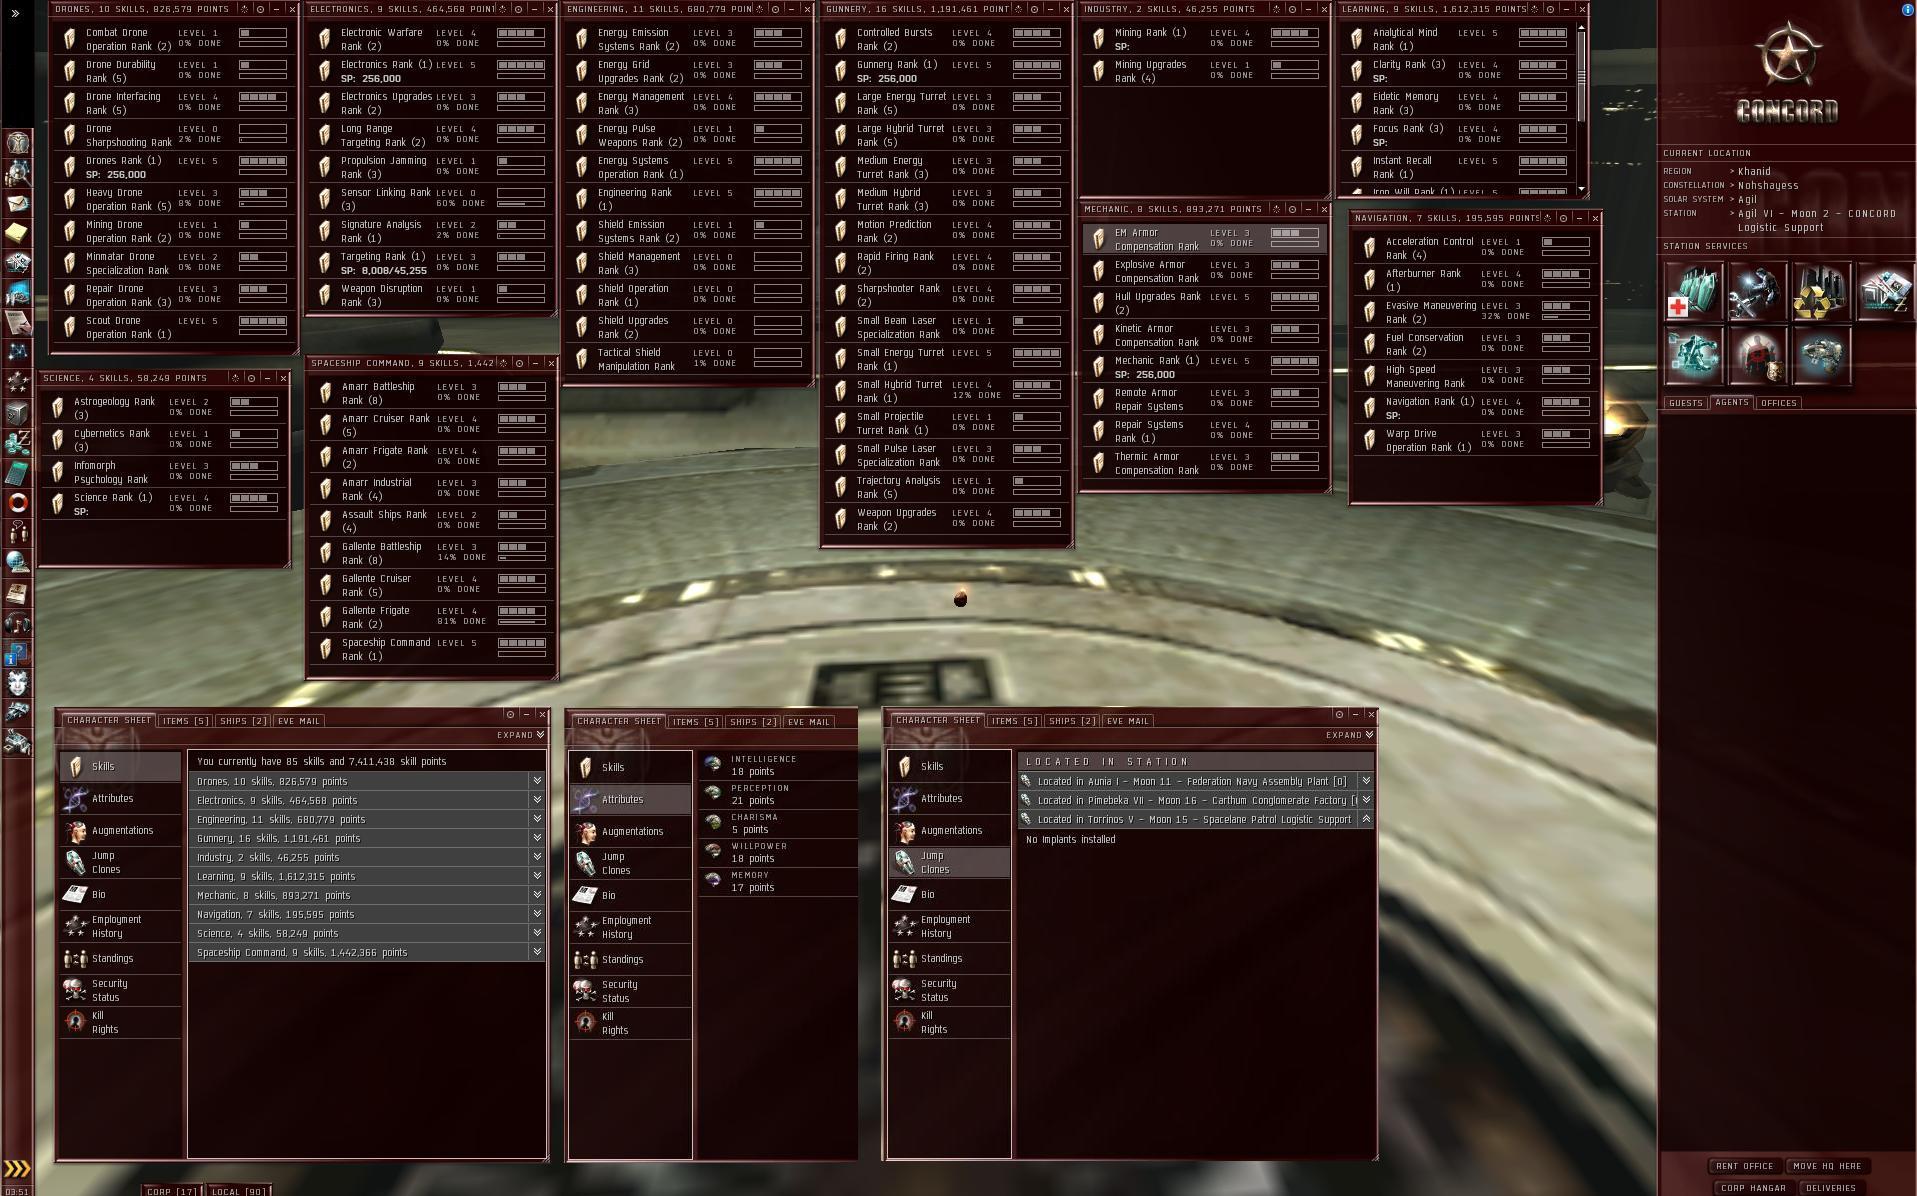Open the star map icon in sidebar

18,352
